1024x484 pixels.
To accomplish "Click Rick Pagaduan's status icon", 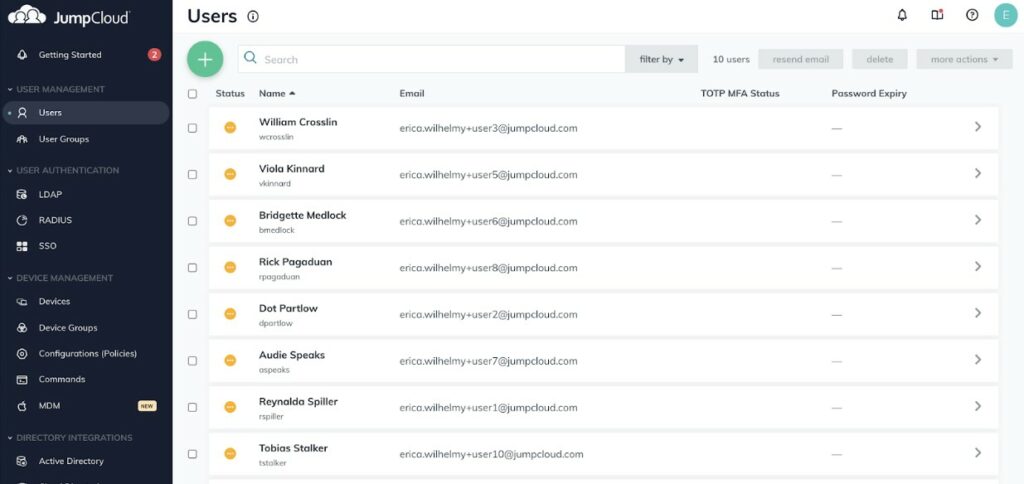I will click(230, 267).
